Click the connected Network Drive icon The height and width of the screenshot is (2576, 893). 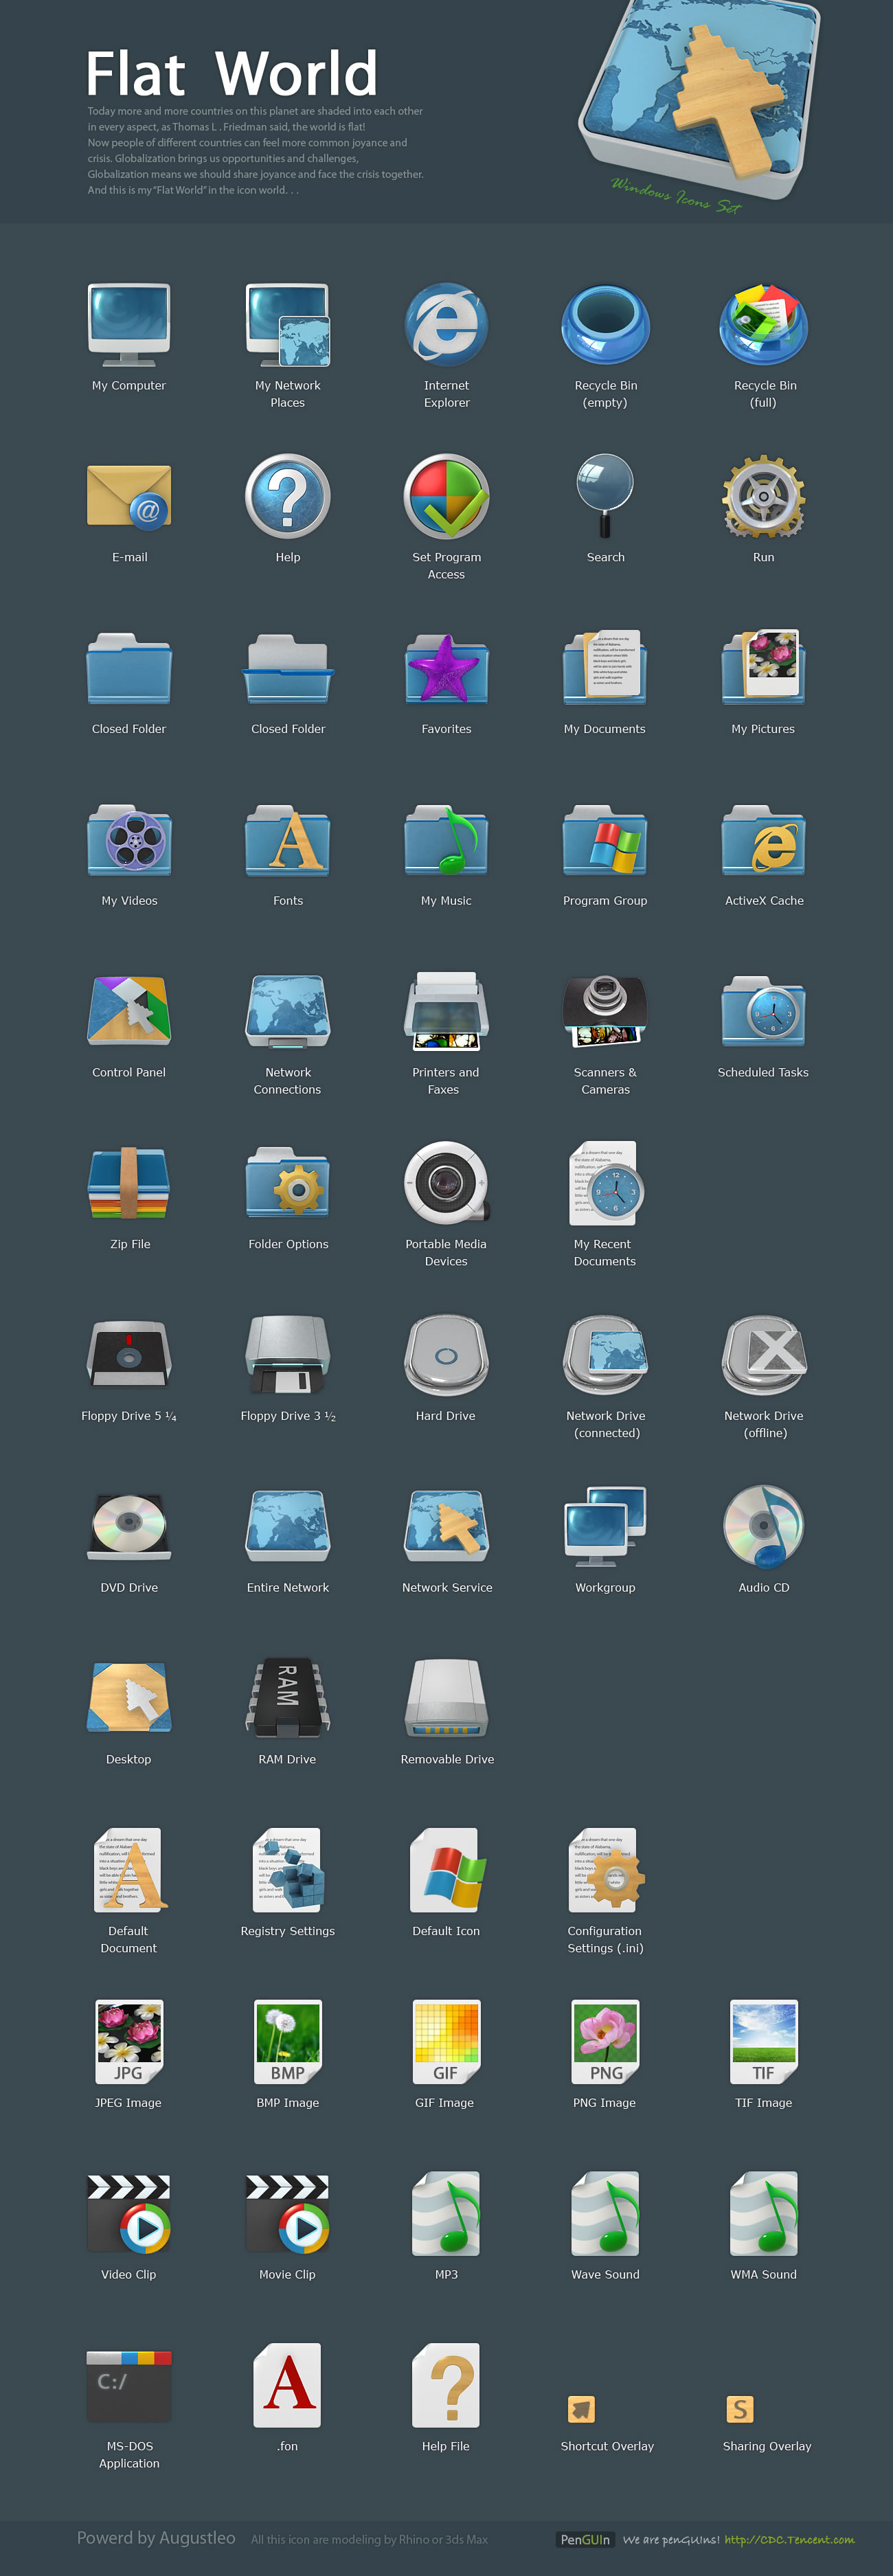point(605,1355)
